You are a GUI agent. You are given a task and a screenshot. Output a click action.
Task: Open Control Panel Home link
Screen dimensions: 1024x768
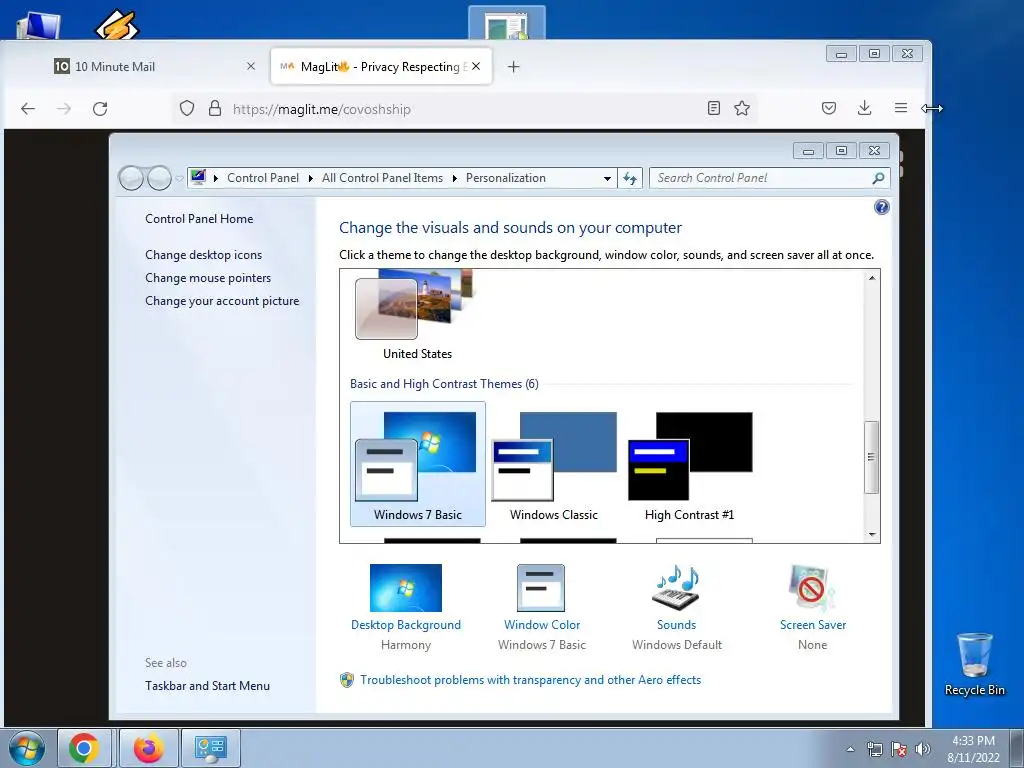199,219
